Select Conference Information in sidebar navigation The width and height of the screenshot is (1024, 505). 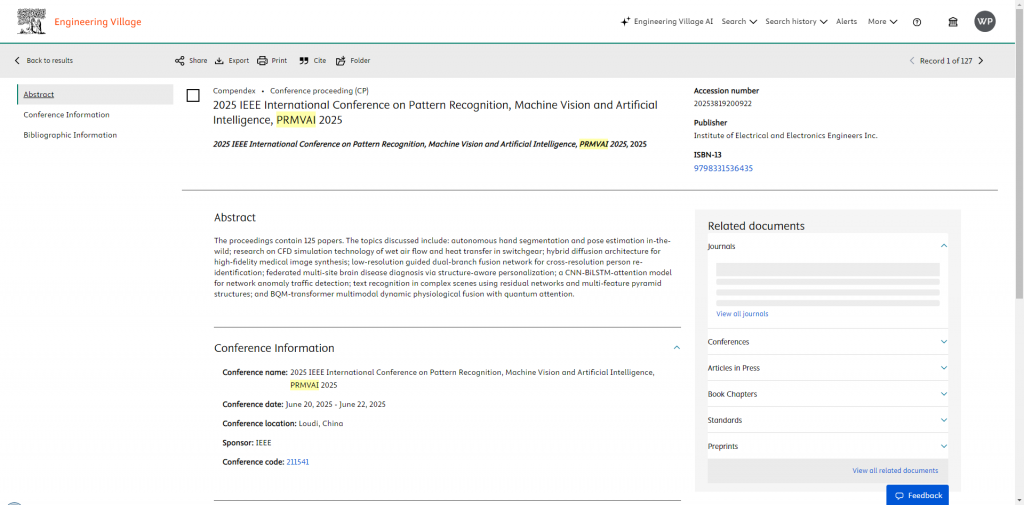(67, 115)
